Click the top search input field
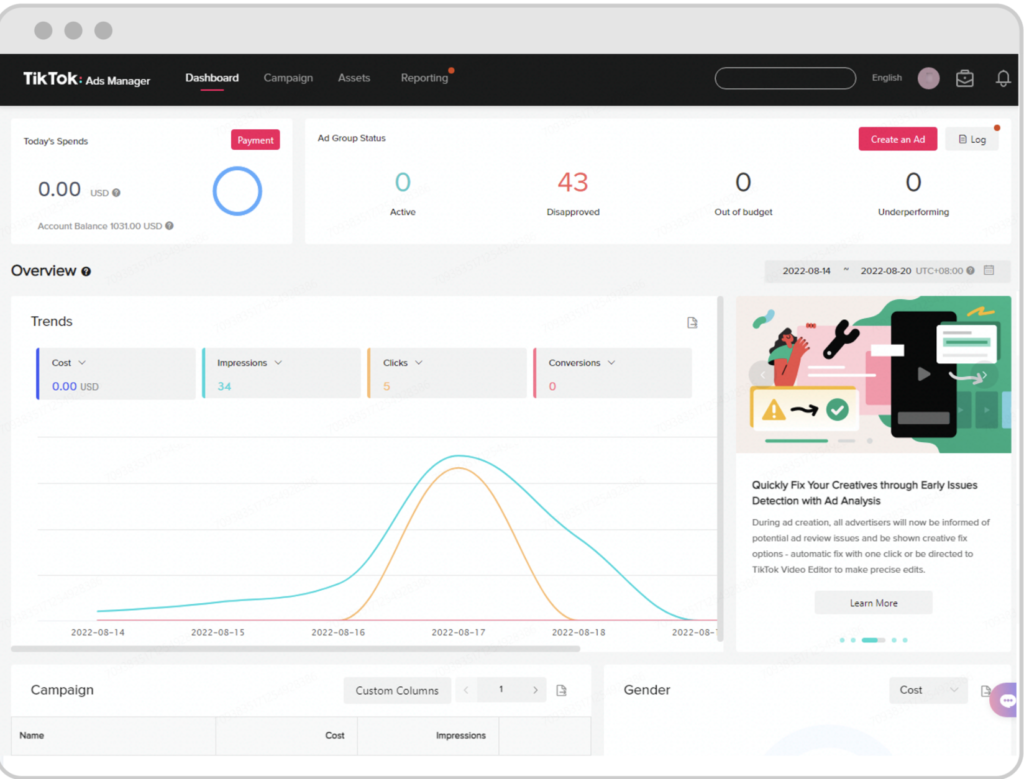Screen dimensions: 1024x779 click(785, 78)
